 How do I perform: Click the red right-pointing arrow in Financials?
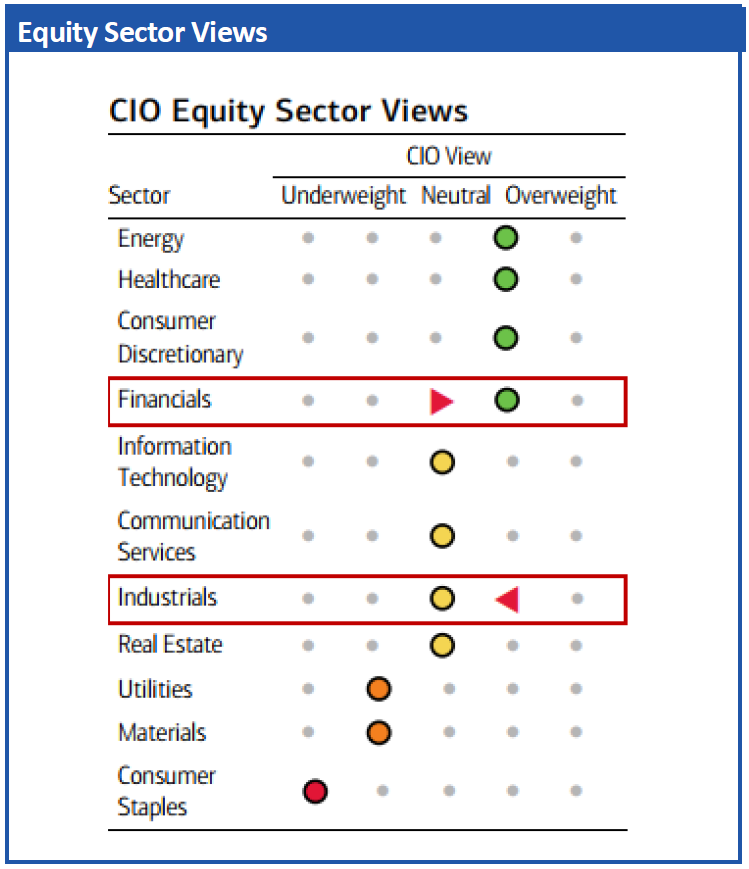pos(441,401)
